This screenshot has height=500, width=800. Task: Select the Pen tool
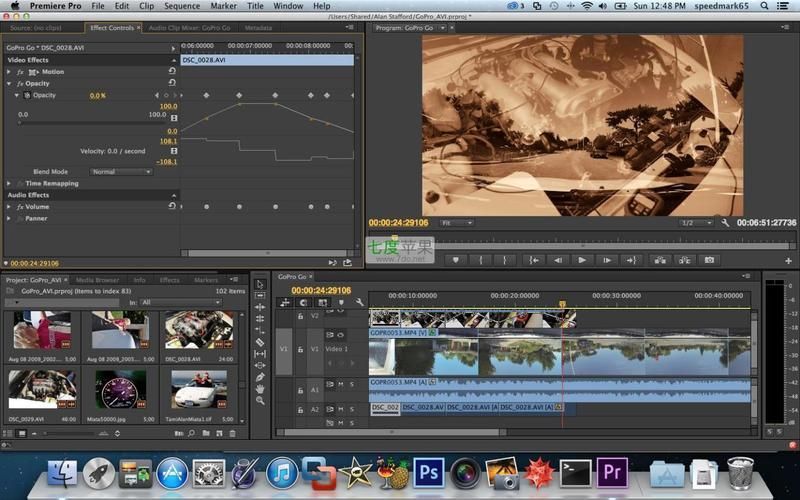[260, 377]
